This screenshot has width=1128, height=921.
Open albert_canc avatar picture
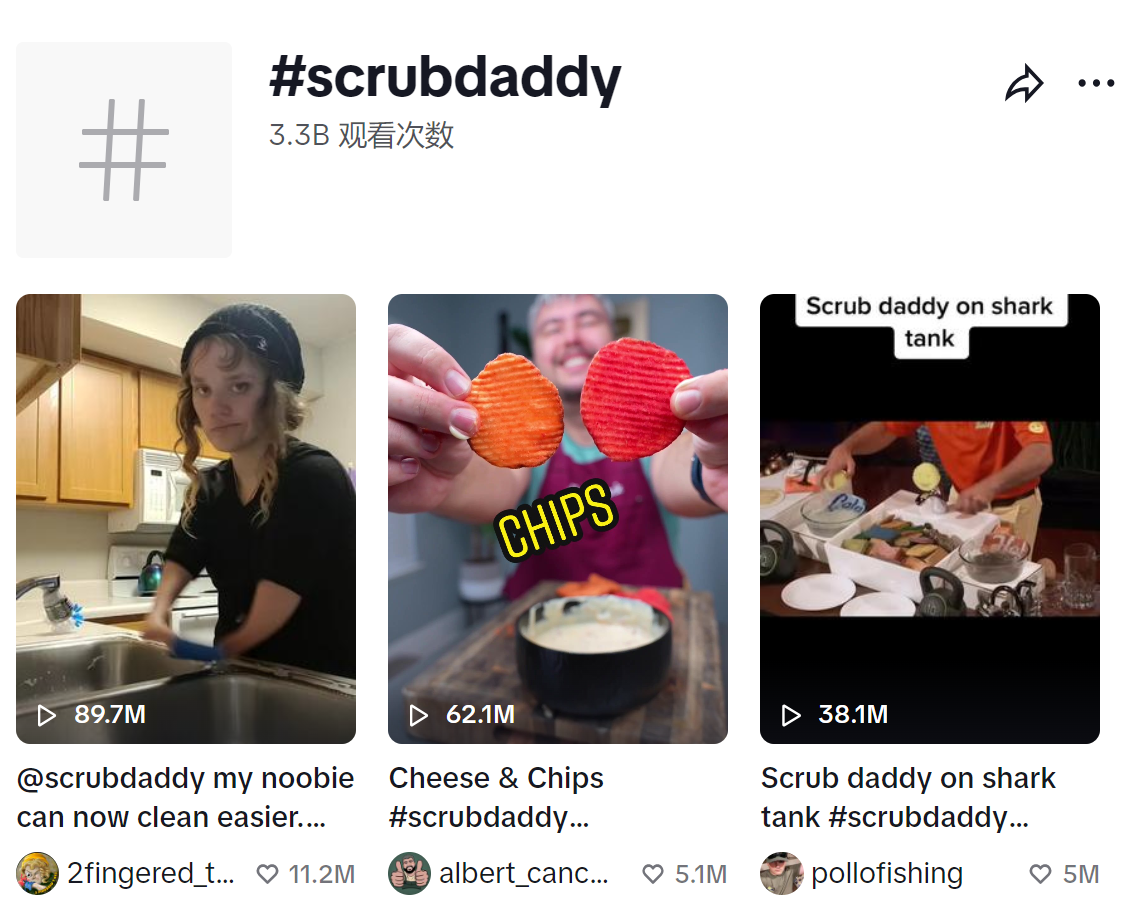pyautogui.click(x=409, y=874)
